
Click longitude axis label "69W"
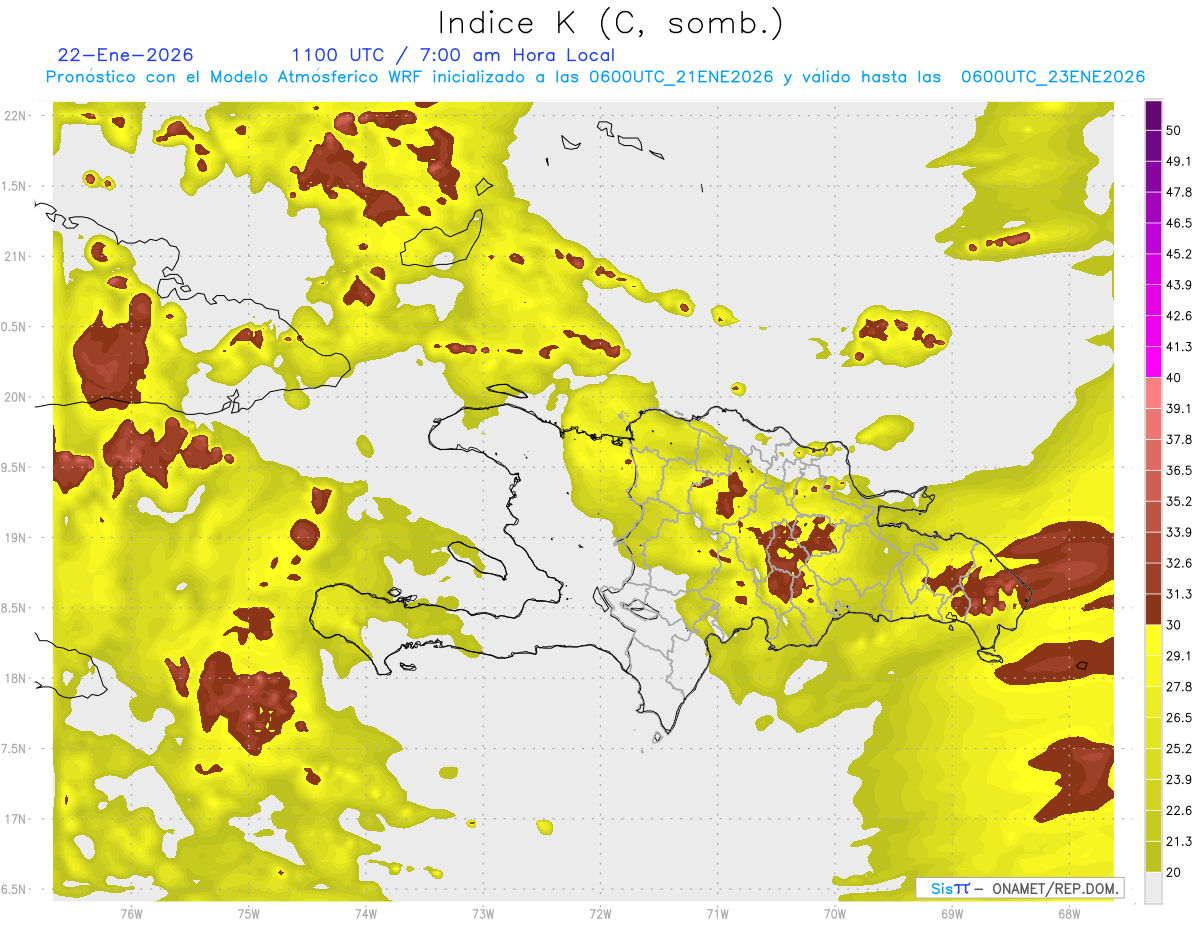(x=952, y=914)
